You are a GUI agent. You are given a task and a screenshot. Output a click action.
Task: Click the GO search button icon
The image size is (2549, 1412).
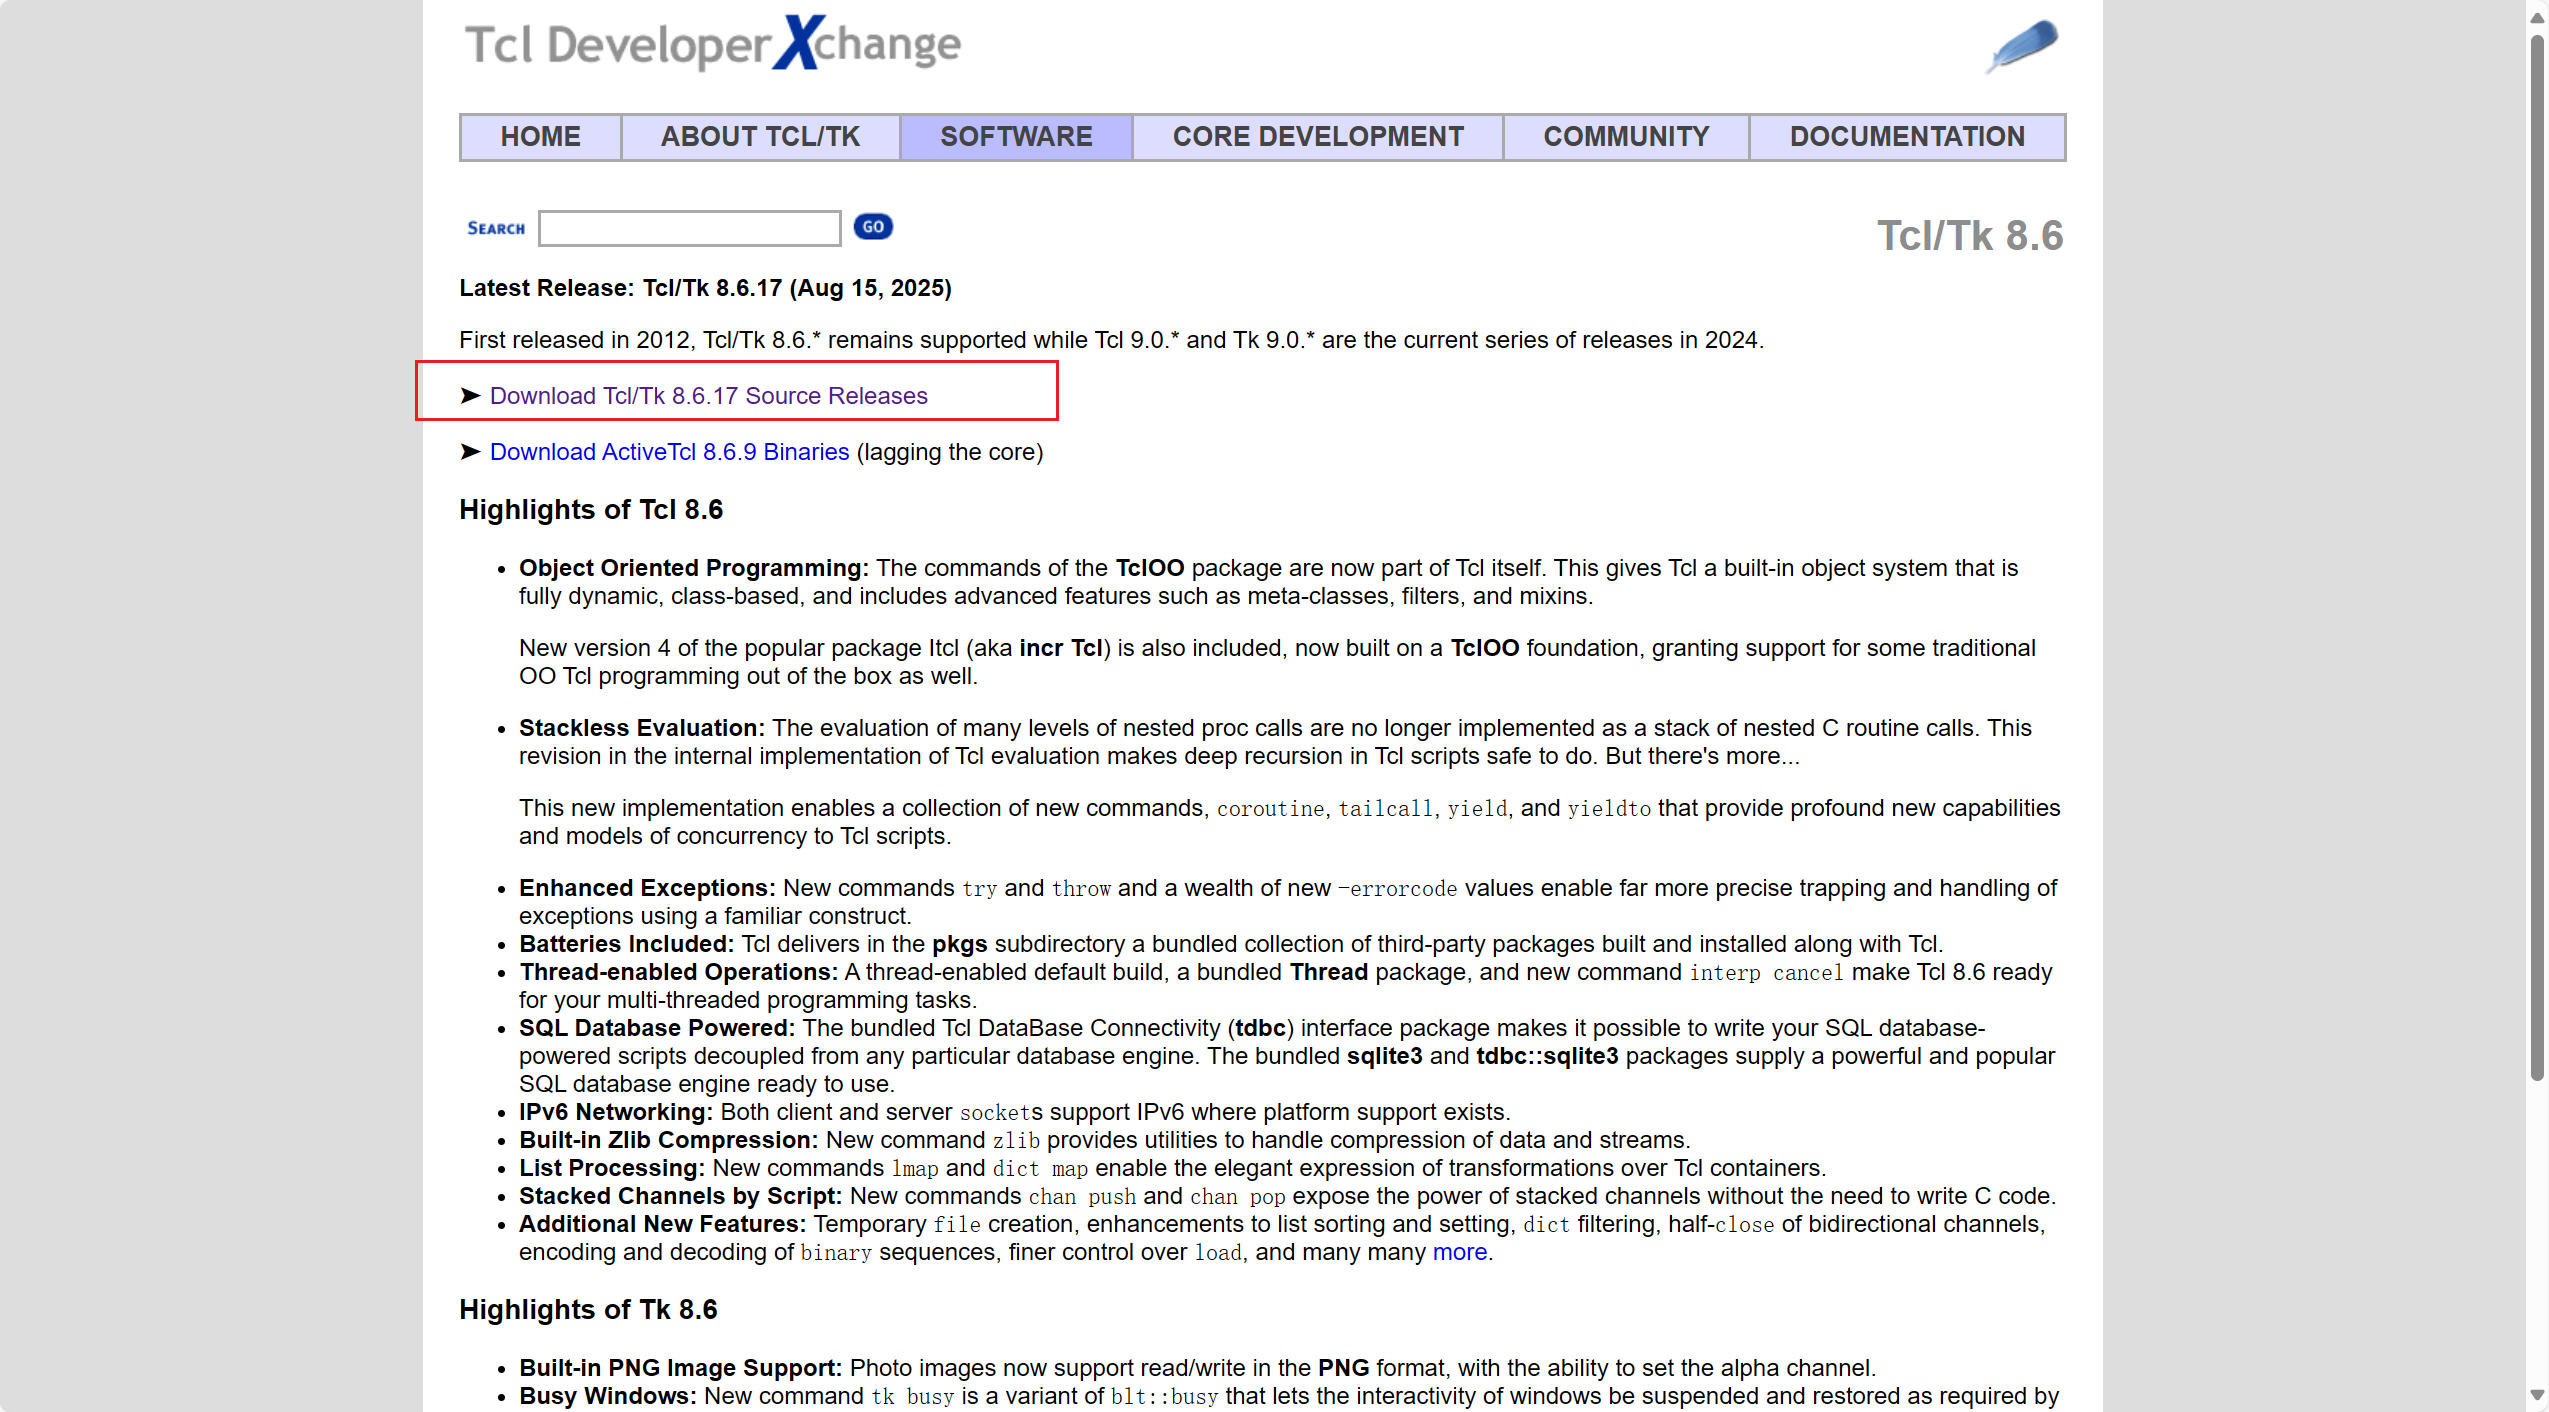click(871, 227)
